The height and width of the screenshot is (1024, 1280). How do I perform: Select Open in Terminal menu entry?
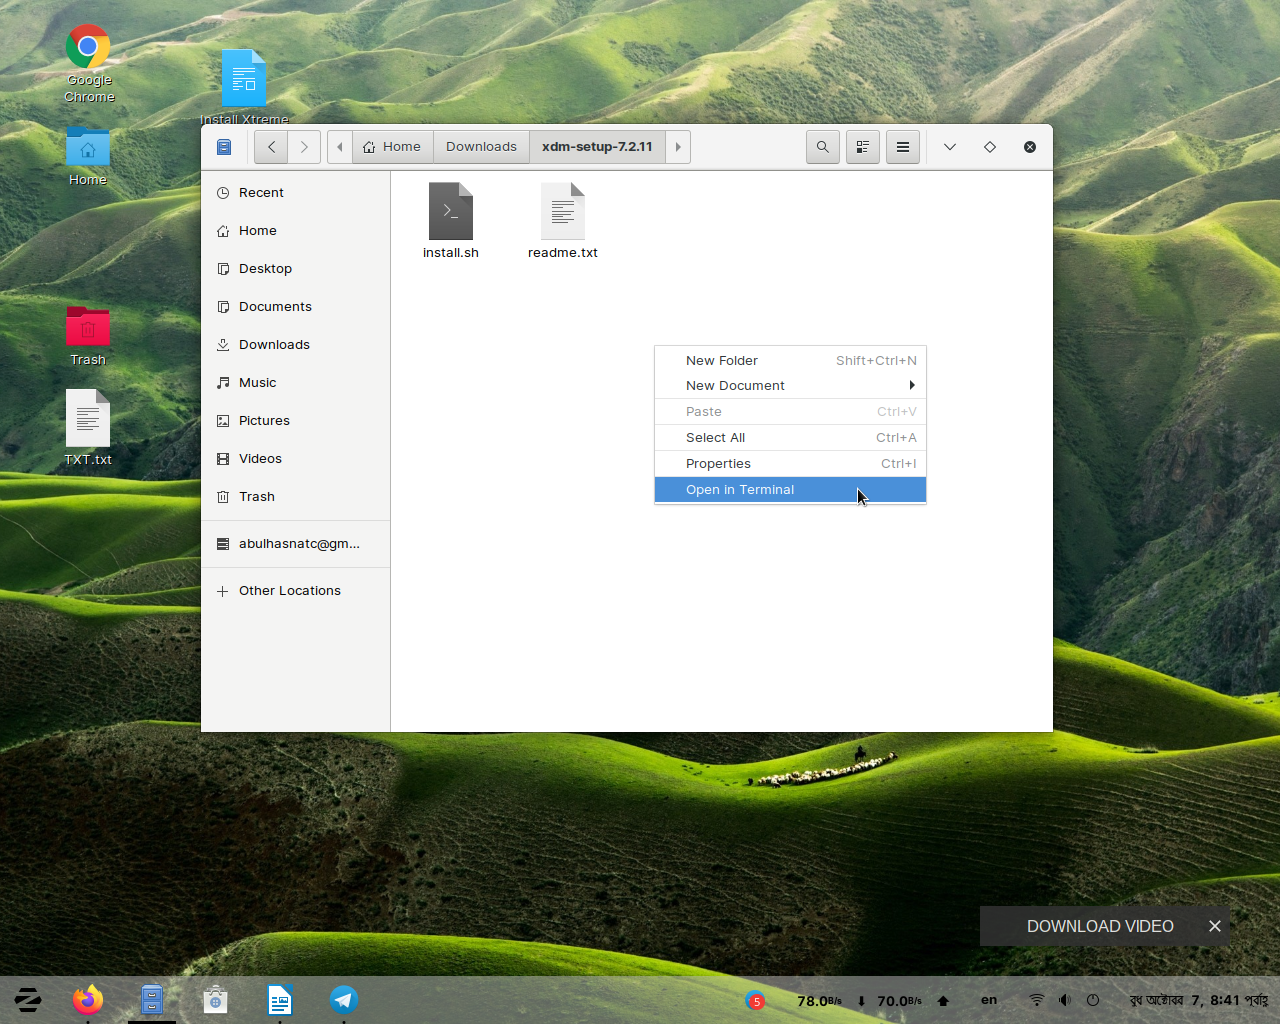coord(740,490)
